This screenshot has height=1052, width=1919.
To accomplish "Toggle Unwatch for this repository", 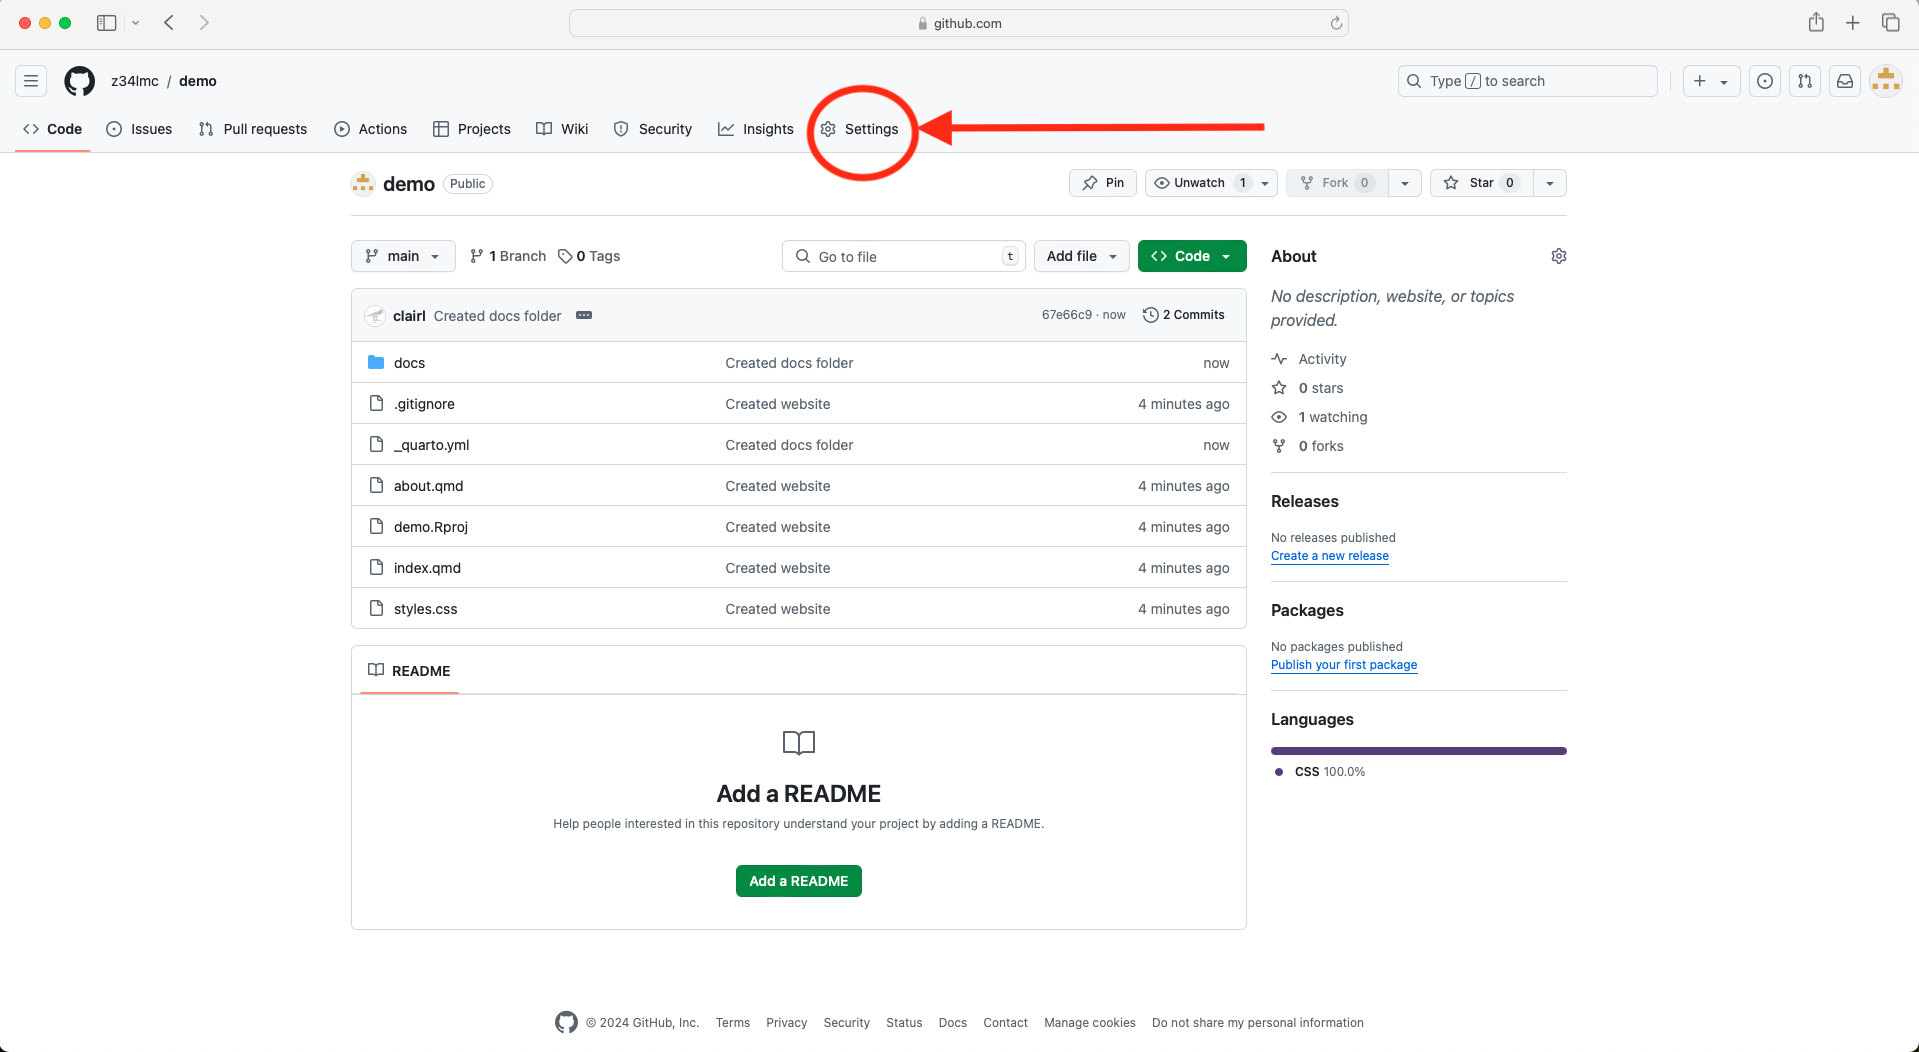I will pyautogui.click(x=1199, y=183).
